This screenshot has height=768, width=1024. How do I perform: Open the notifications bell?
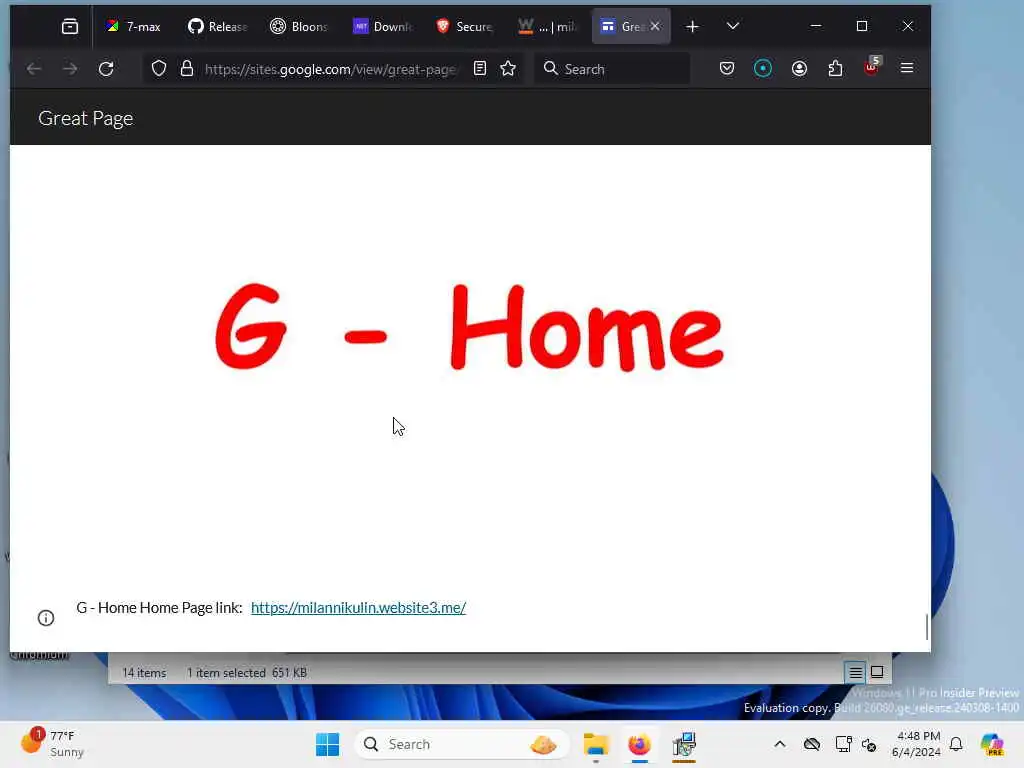tap(956, 744)
